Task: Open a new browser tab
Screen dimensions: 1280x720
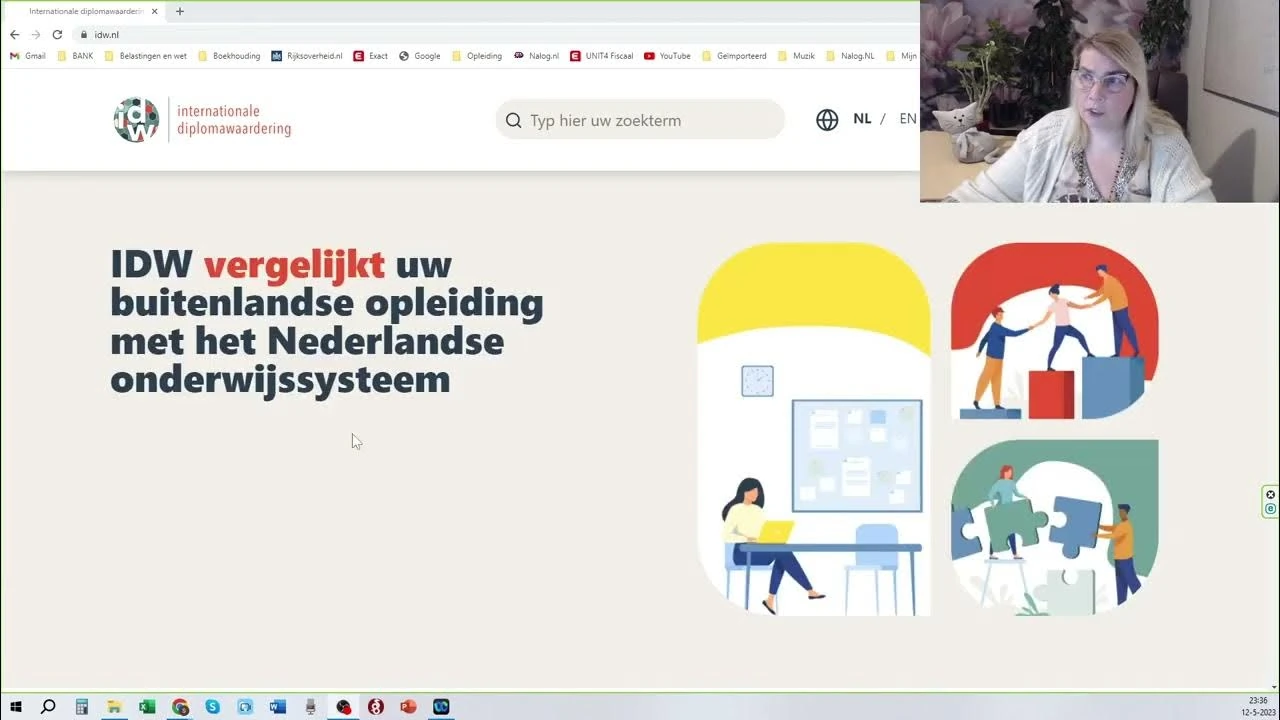Action: point(180,11)
